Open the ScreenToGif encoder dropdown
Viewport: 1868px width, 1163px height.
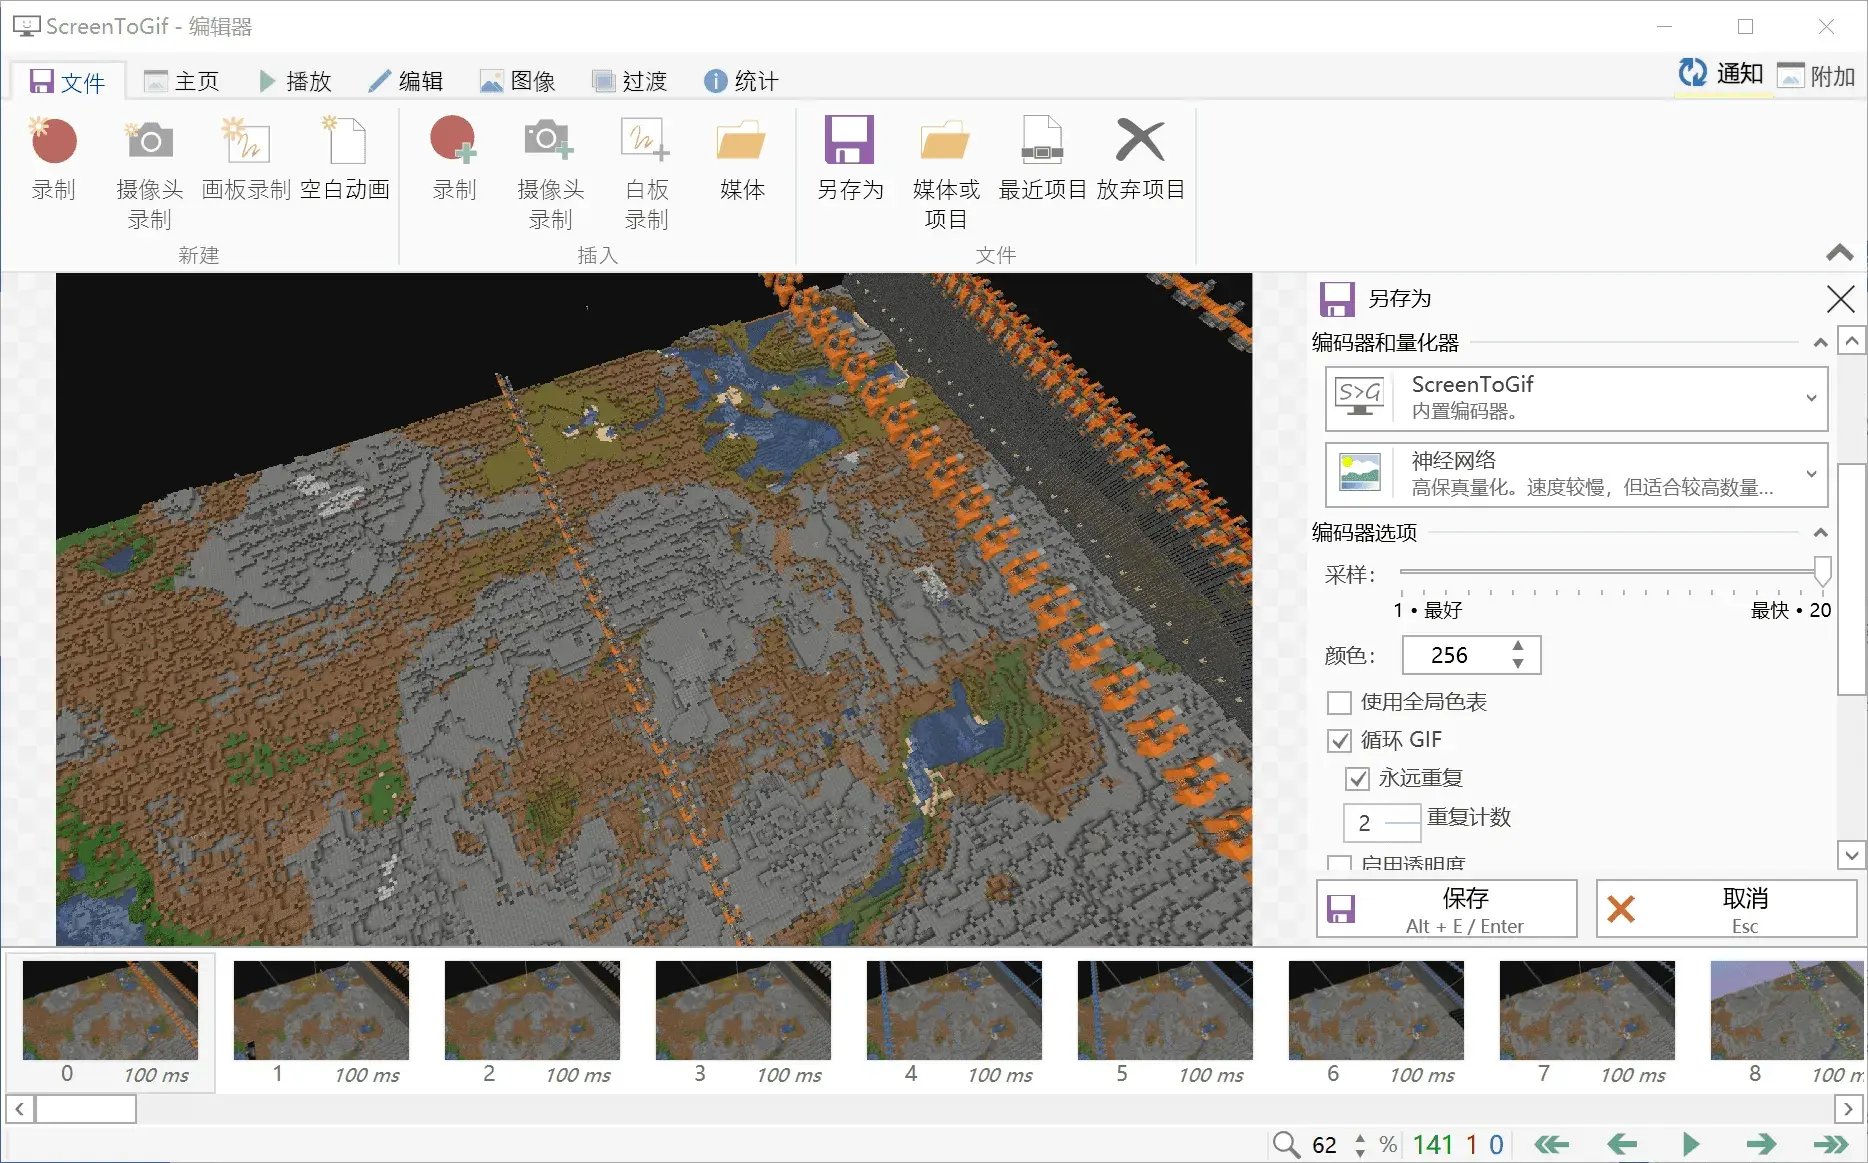[x=1576, y=398]
